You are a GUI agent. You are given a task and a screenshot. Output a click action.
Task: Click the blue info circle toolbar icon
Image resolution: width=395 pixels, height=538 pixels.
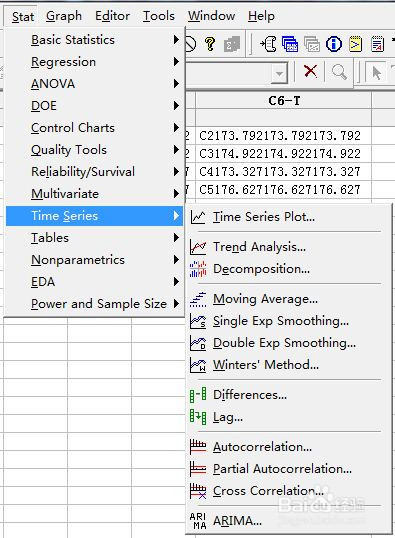coord(334,44)
